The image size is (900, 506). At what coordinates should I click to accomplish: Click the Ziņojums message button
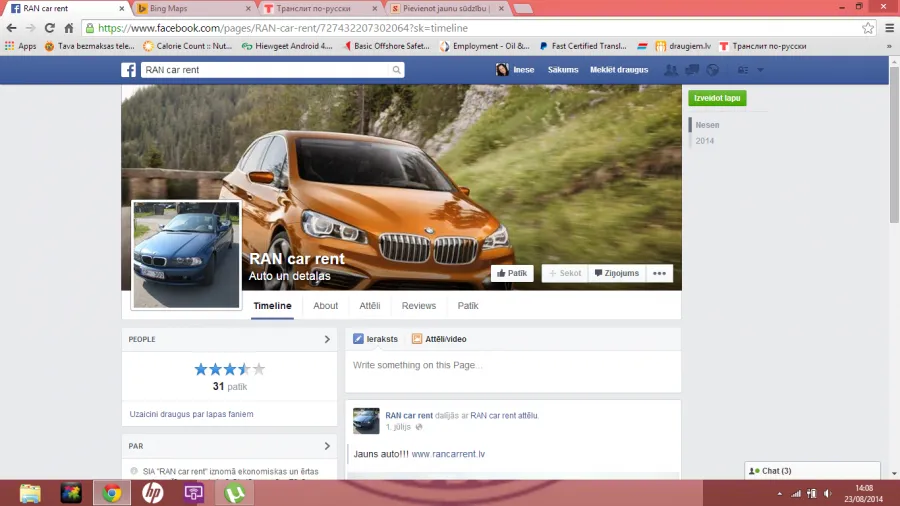point(617,273)
